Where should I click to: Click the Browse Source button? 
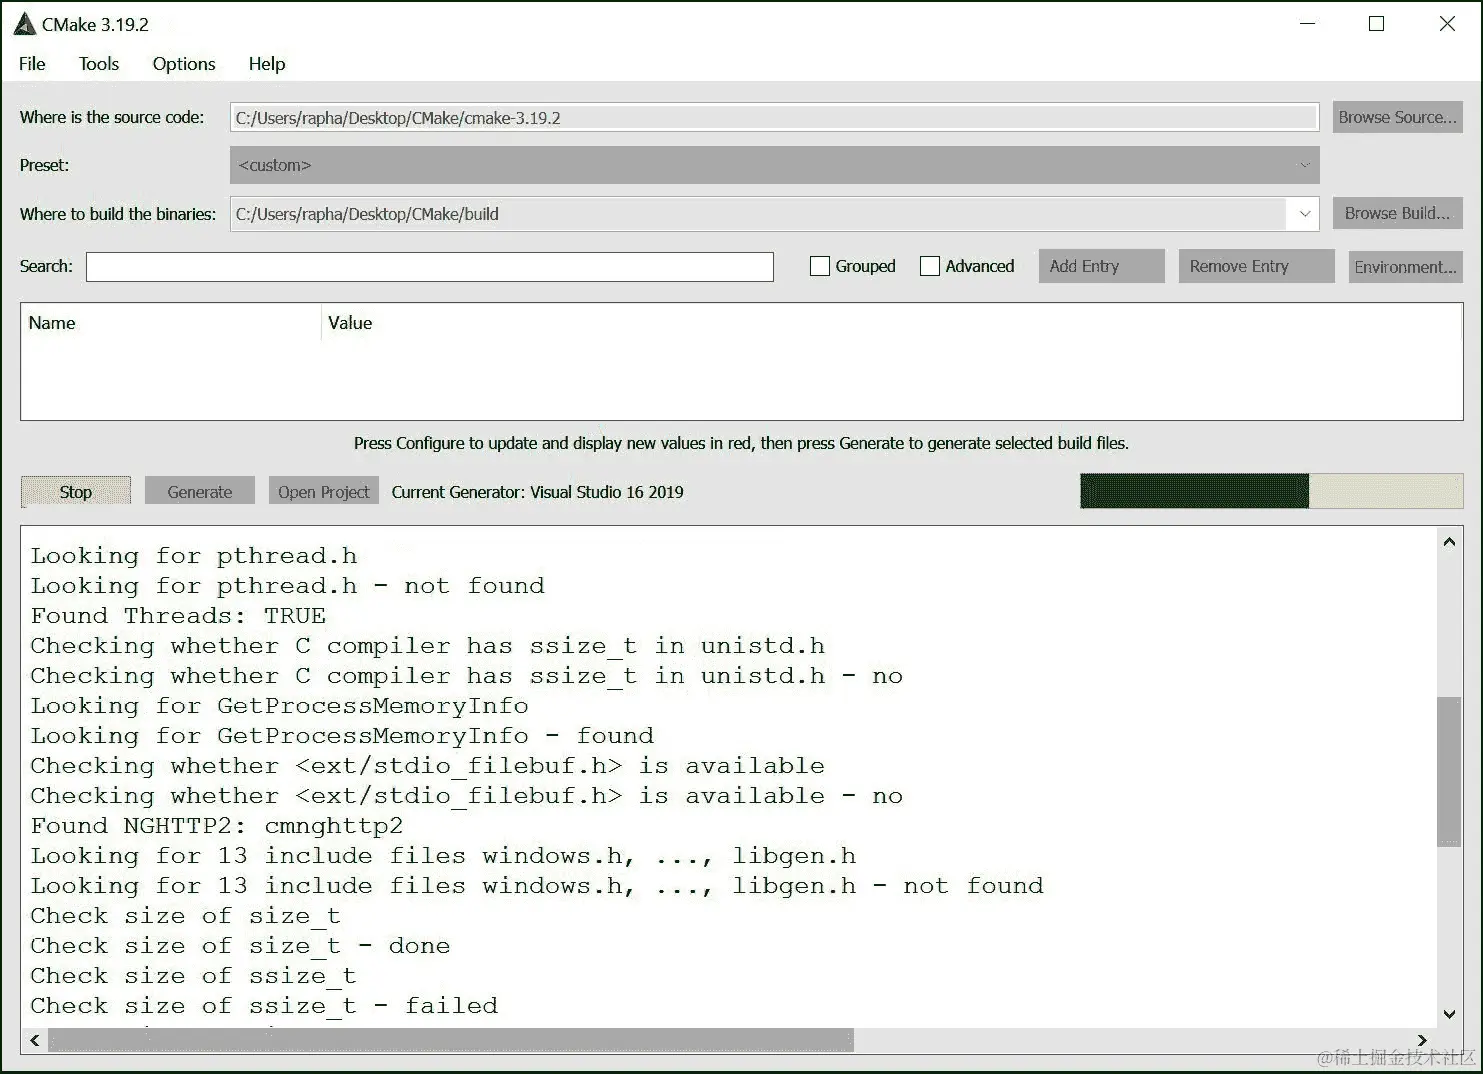click(x=1397, y=117)
